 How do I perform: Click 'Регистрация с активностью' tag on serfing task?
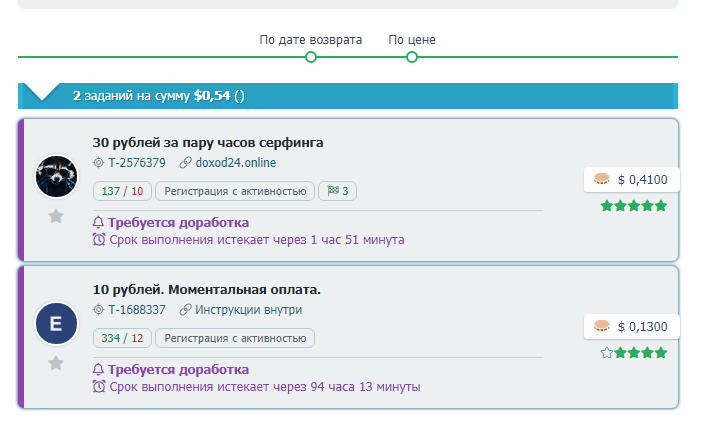(x=235, y=191)
